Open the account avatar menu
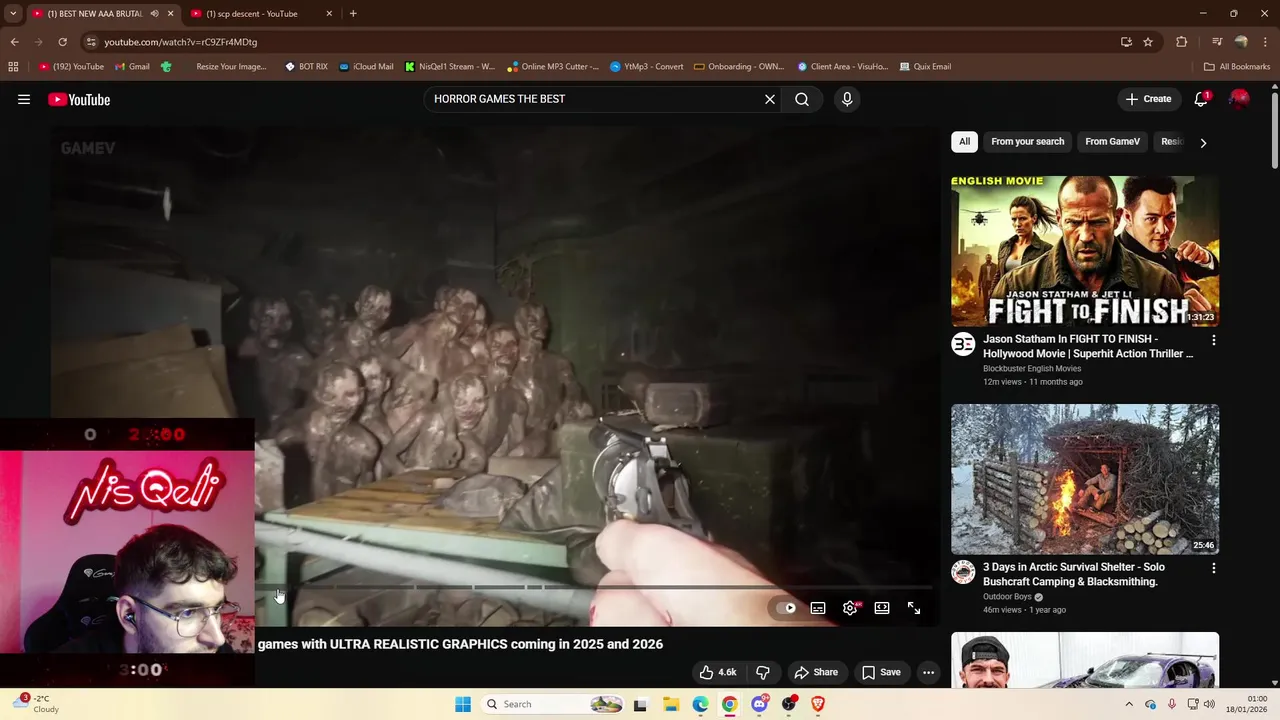1280x720 pixels. click(x=1239, y=99)
